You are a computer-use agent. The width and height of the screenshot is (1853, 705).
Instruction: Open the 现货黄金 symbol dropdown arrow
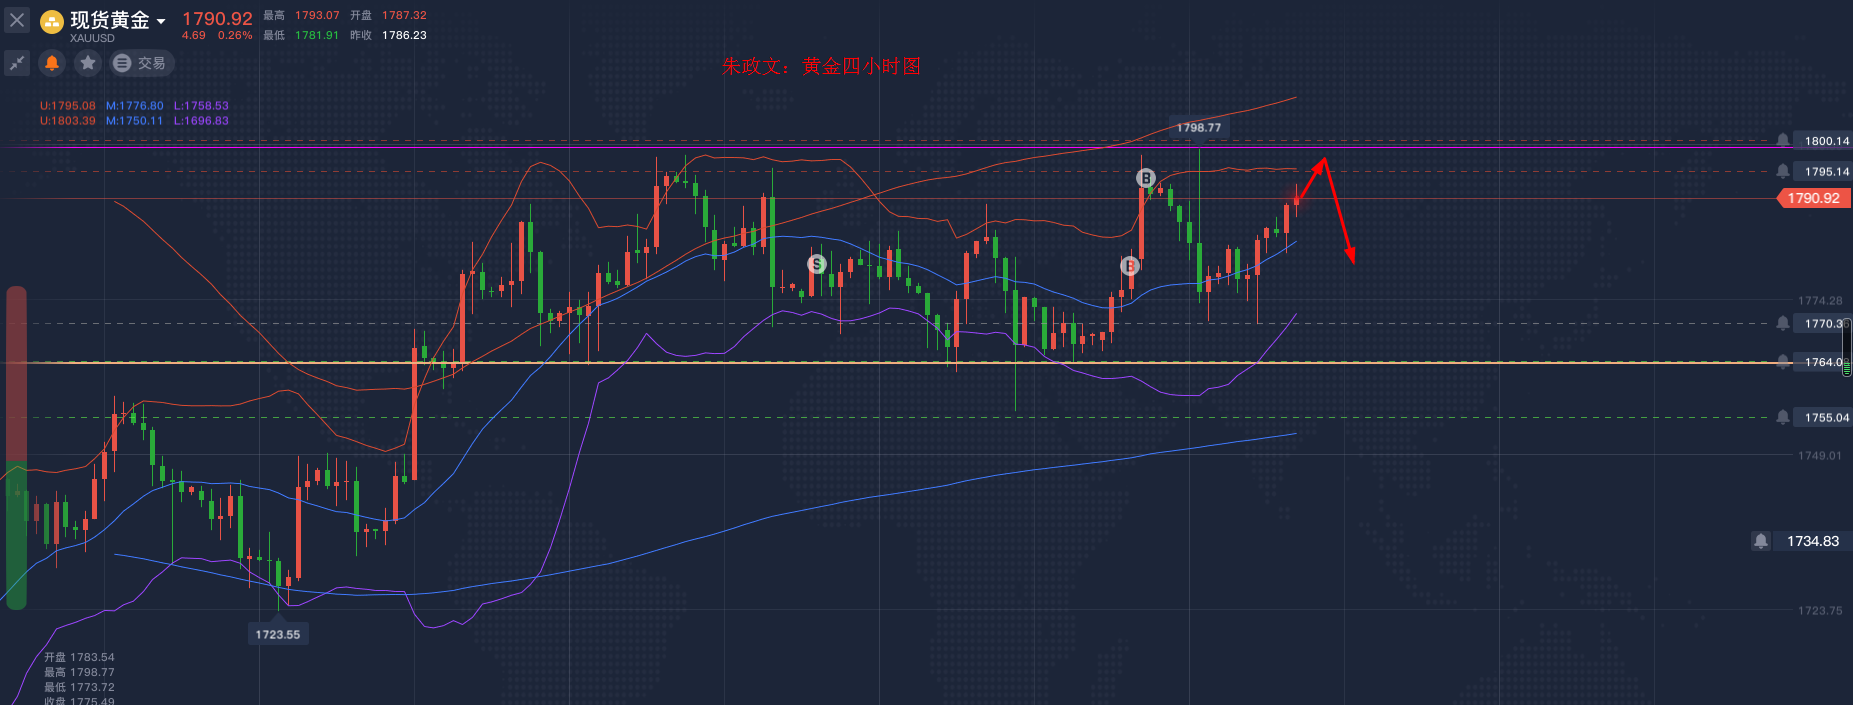click(161, 21)
